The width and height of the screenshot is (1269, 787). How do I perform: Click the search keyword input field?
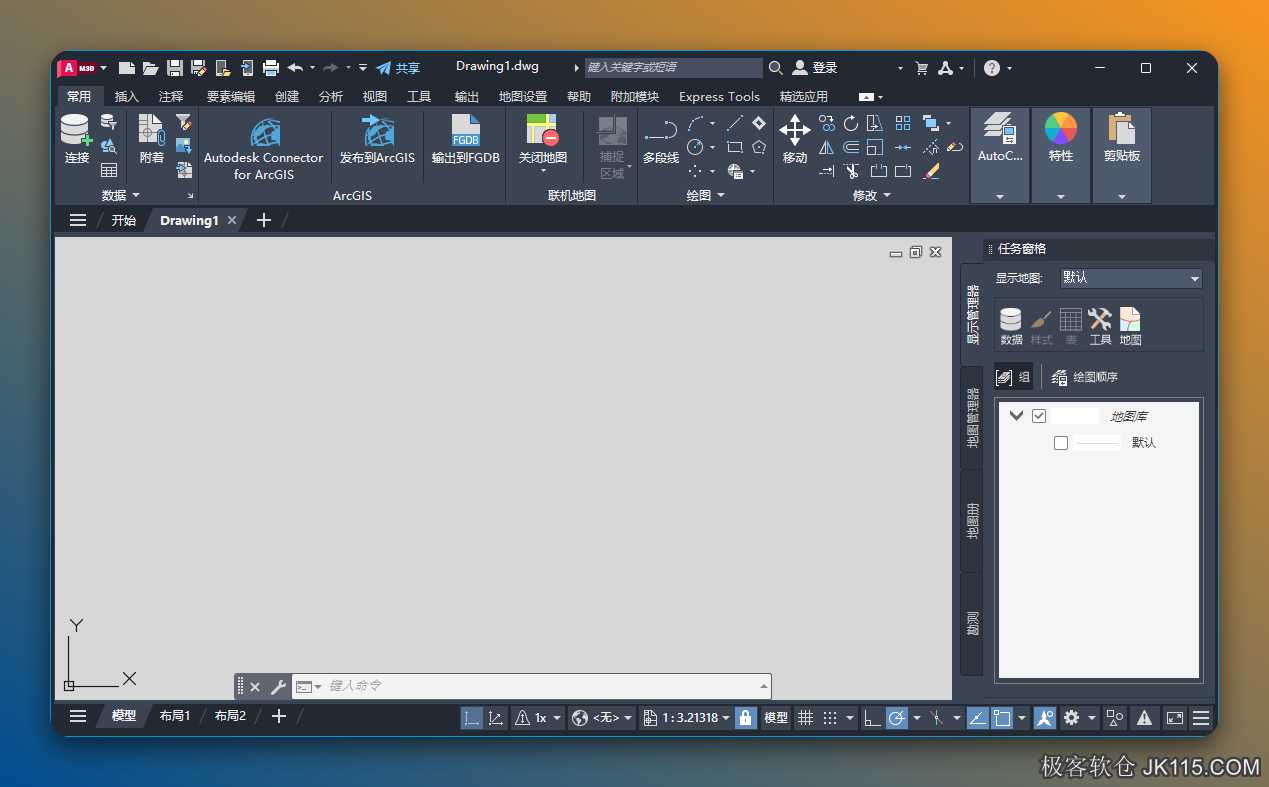click(x=673, y=67)
